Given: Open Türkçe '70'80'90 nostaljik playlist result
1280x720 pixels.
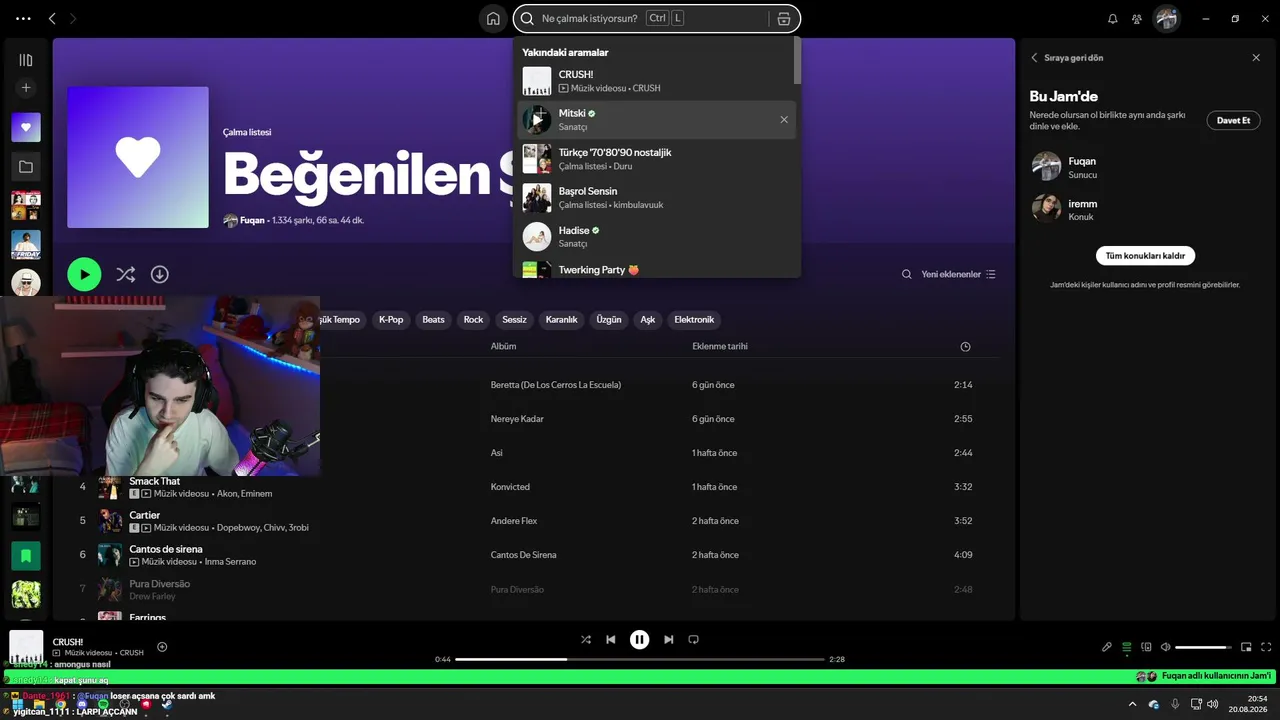Looking at the screenshot, I should 657,159.
